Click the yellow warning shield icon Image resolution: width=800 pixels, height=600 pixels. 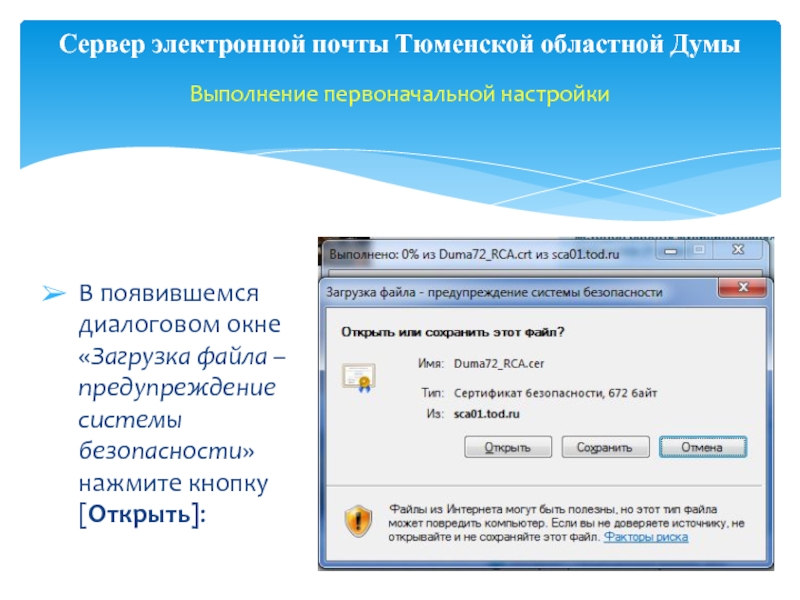click(x=358, y=521)
